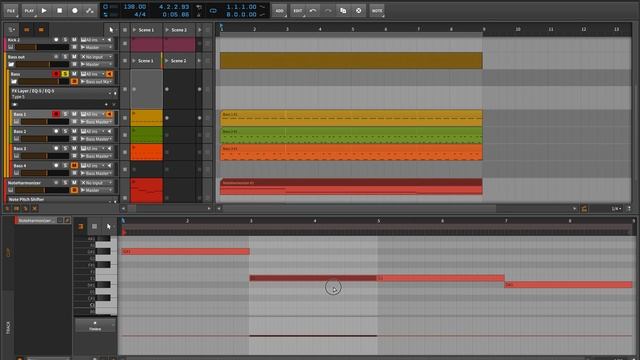The image size is (640, 360).
Task: Toggle monitor icon on Bass 1 track
Action: [x=109, y=114]
